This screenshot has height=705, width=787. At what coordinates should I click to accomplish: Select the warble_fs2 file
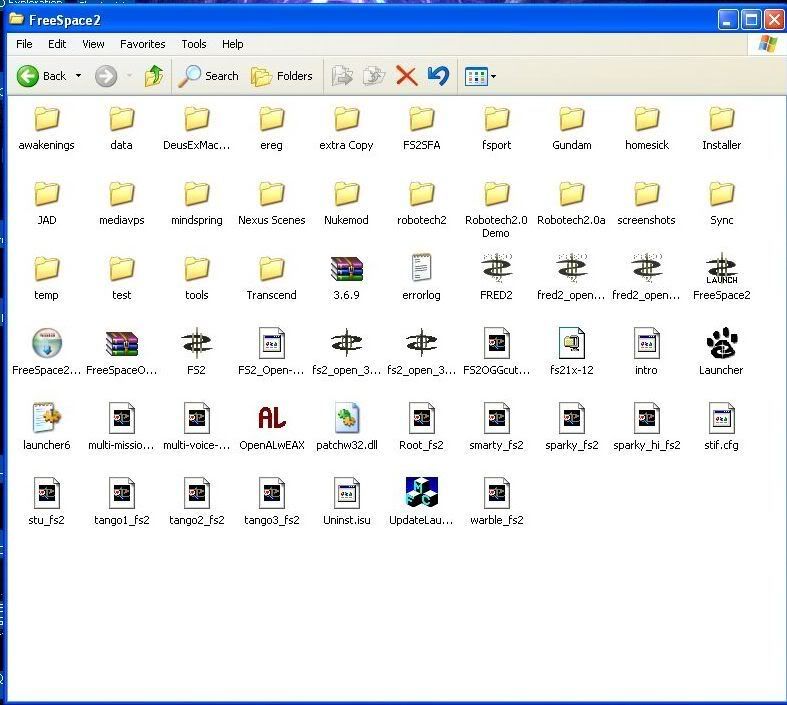click(496, 502)
